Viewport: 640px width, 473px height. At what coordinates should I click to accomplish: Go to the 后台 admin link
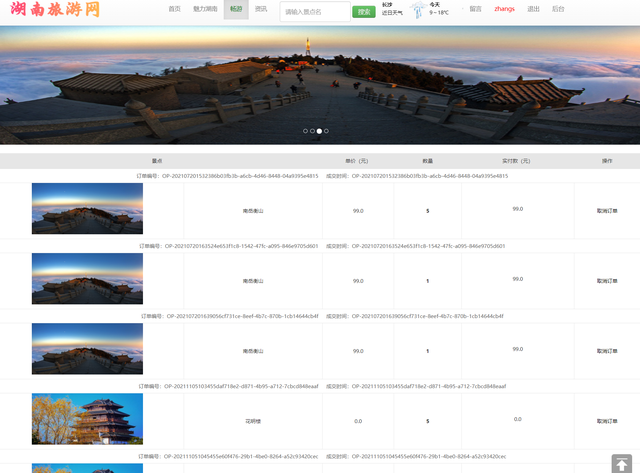(x=558, y=9)
